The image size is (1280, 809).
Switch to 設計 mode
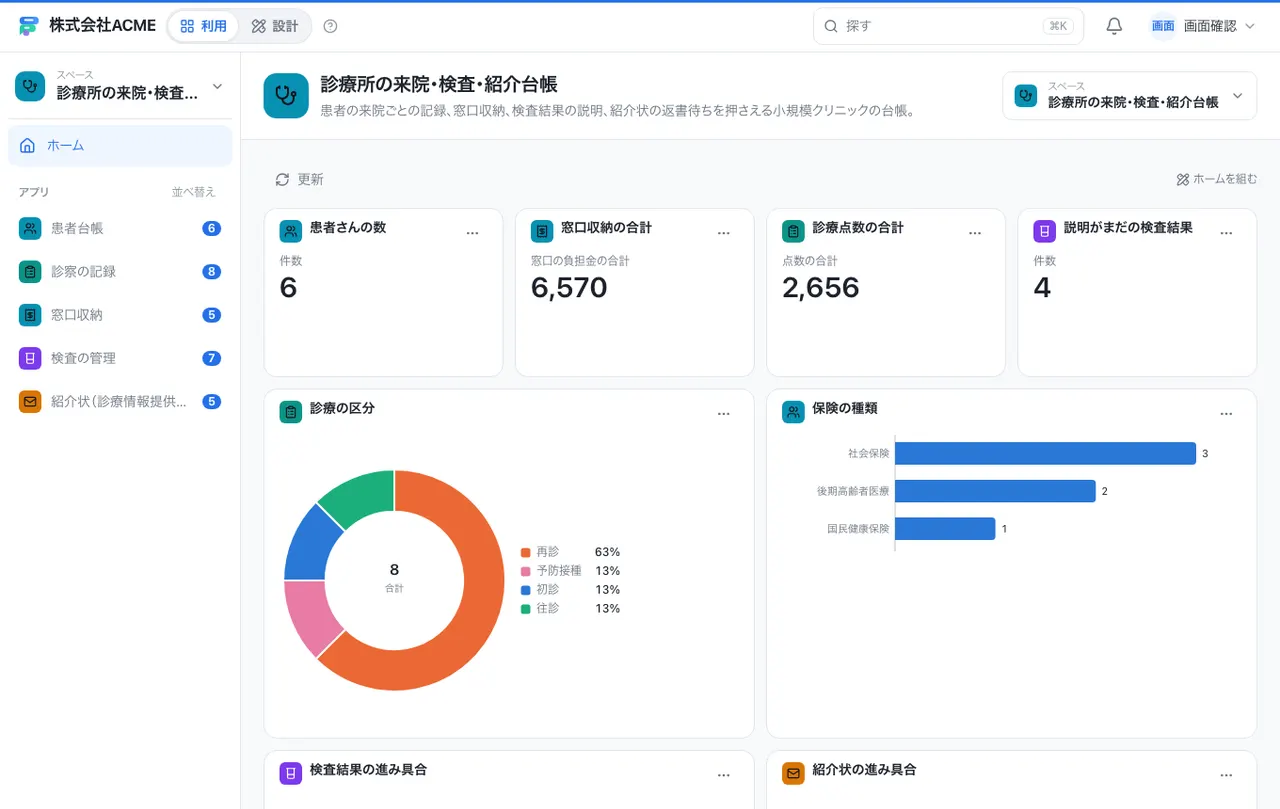click(275, 26)
